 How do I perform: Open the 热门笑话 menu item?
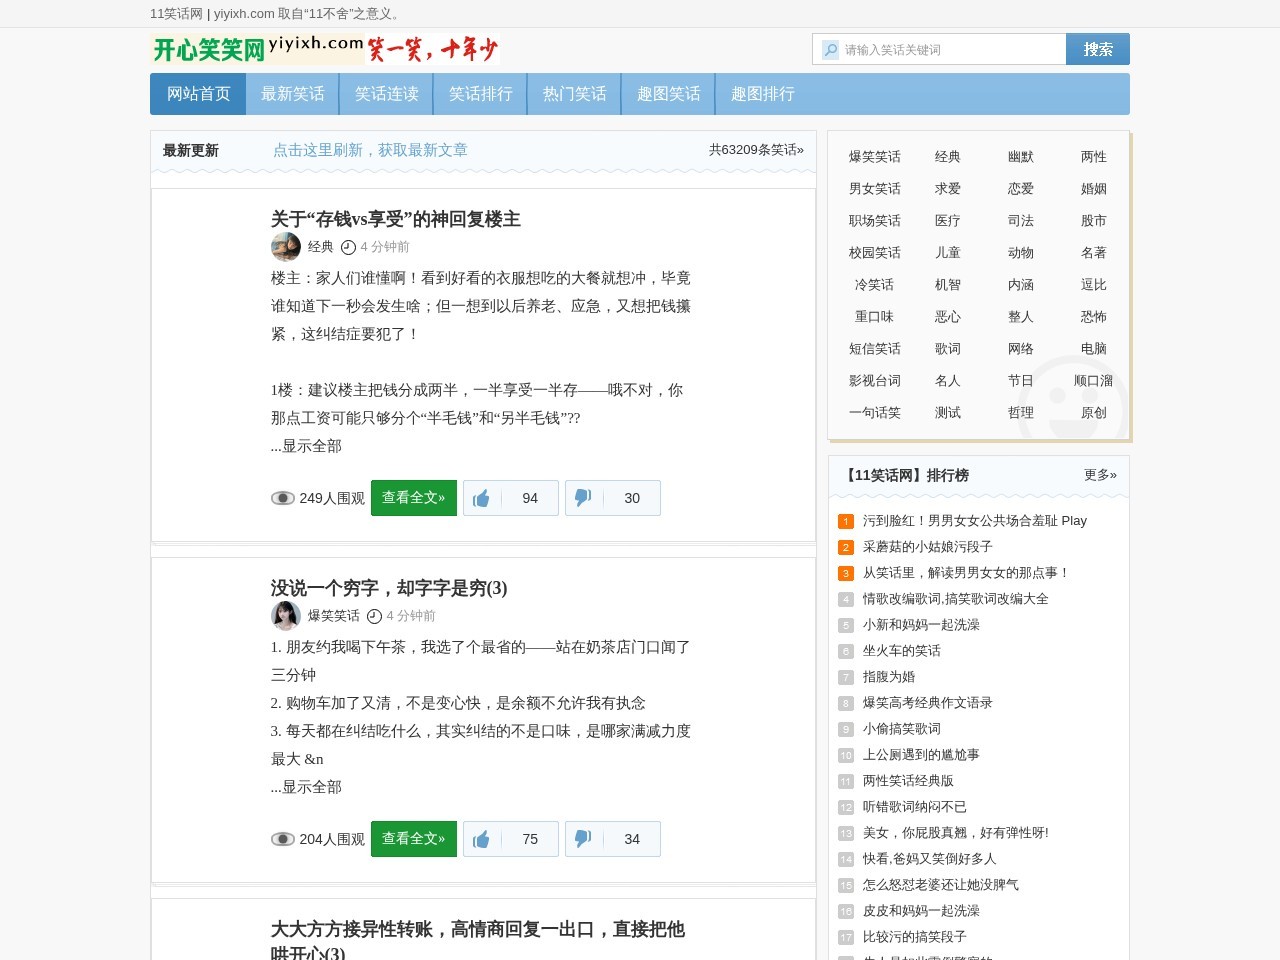[x=574, y=93]
